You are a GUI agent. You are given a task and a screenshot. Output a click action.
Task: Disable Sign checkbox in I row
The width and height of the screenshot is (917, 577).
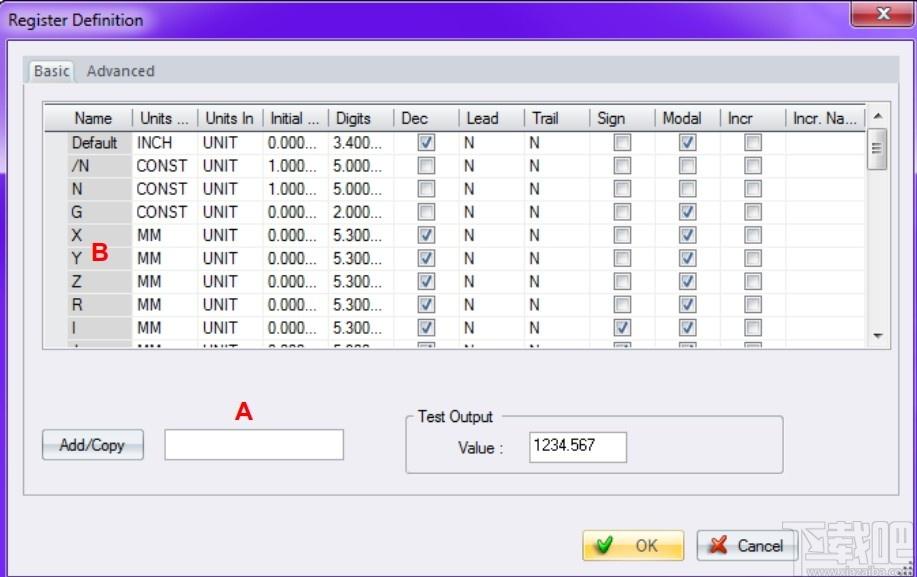point(622,327)
